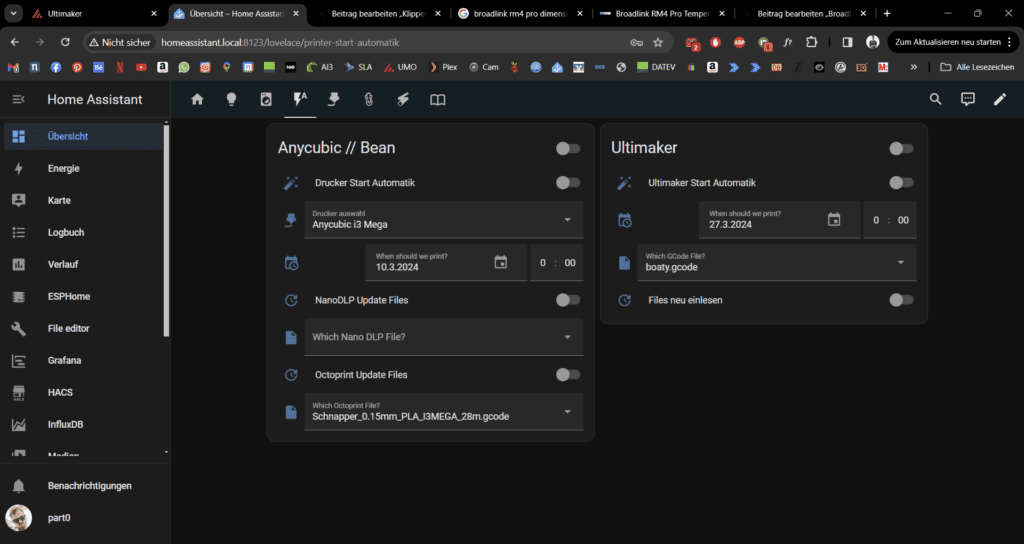Open the Plex bookmark
Screen dimensions: 1024x544
pos(443,67)
